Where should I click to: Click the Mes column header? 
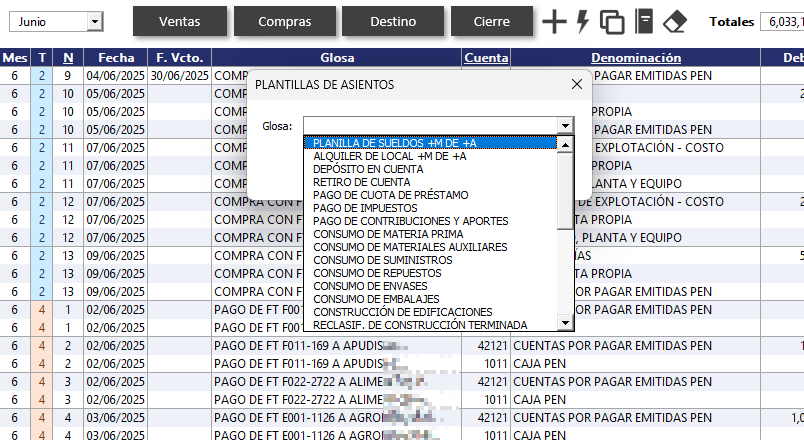15,57
